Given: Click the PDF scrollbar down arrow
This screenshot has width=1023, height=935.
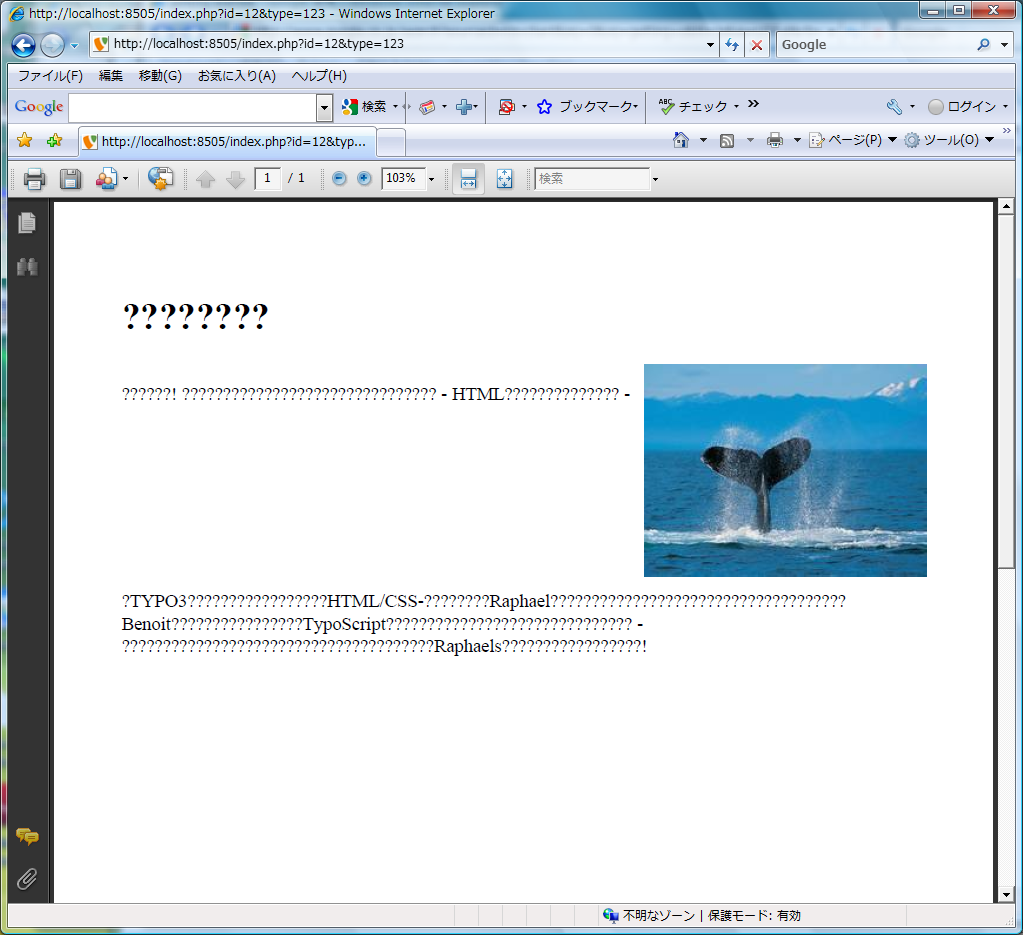Looking at the screenshot, I should click(x=1005, y=895).
